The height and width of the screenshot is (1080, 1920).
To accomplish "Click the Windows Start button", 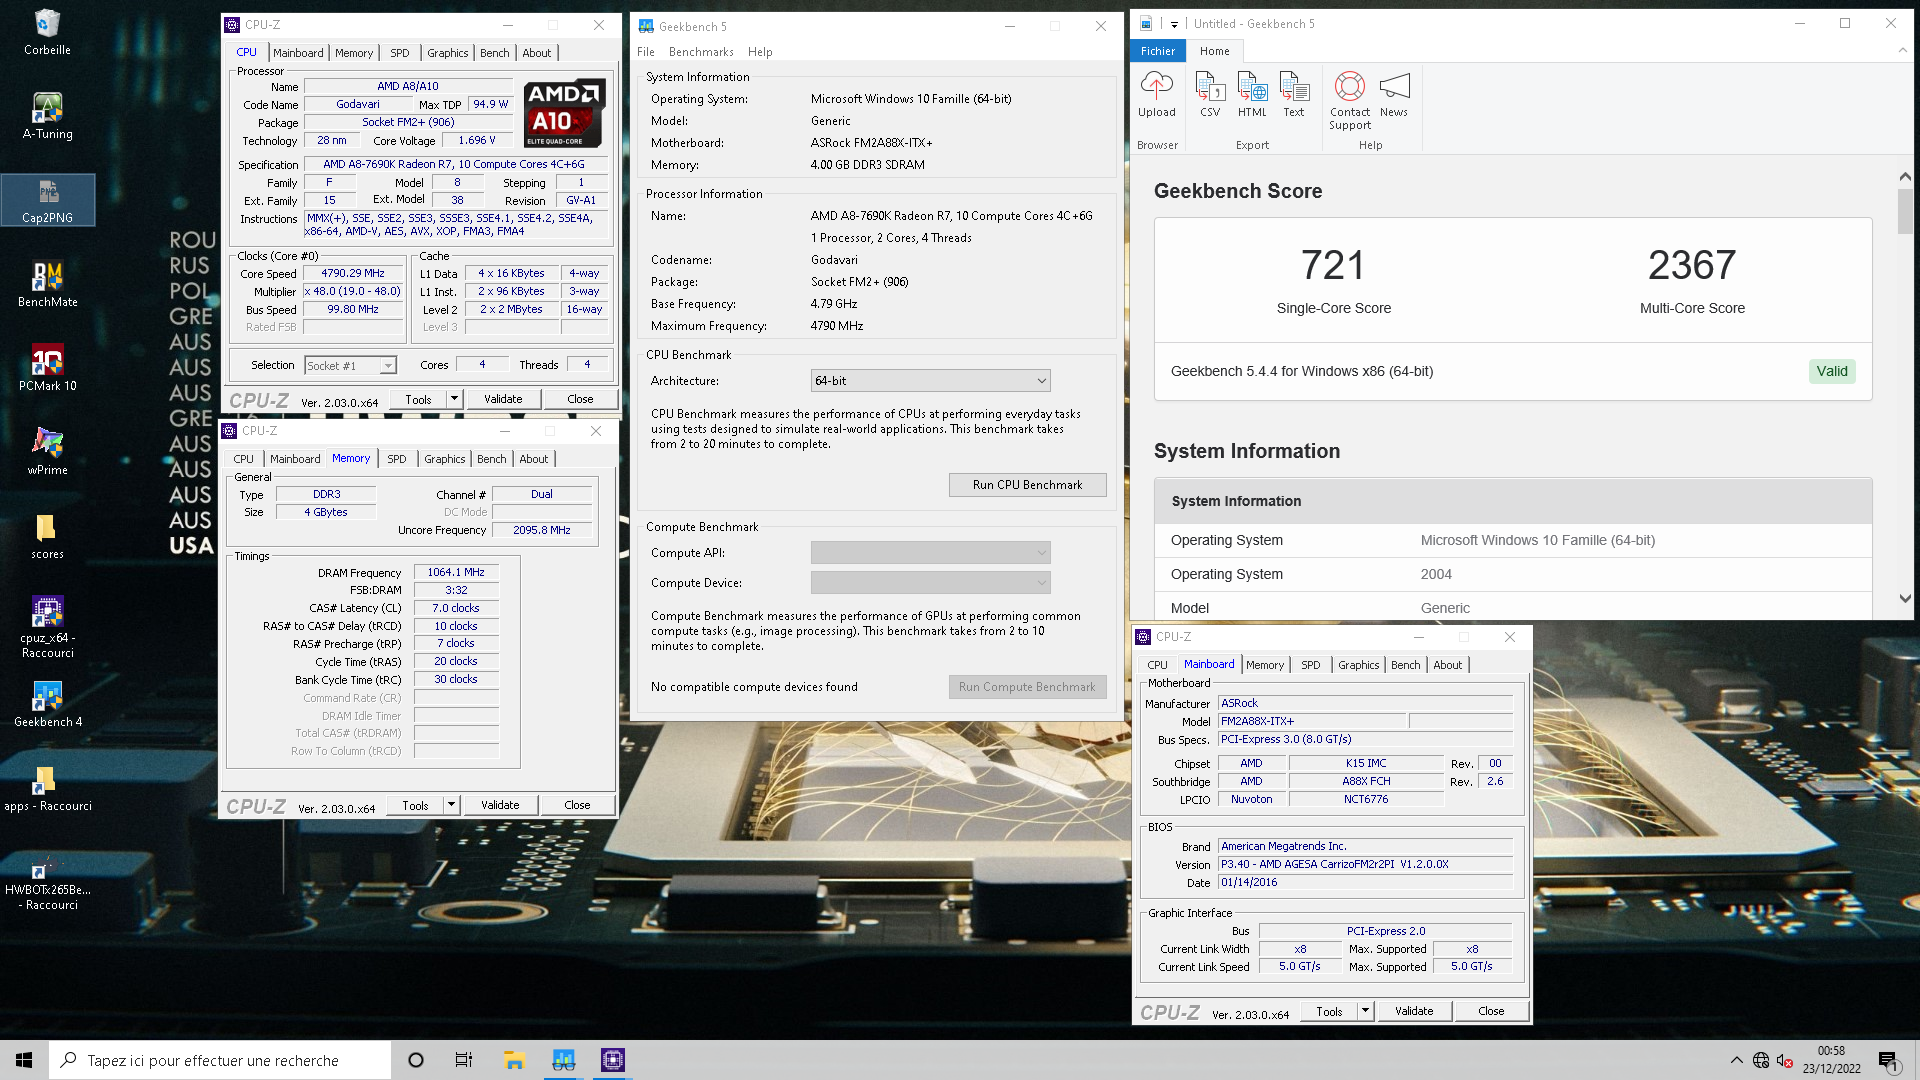I will 24,1060.
